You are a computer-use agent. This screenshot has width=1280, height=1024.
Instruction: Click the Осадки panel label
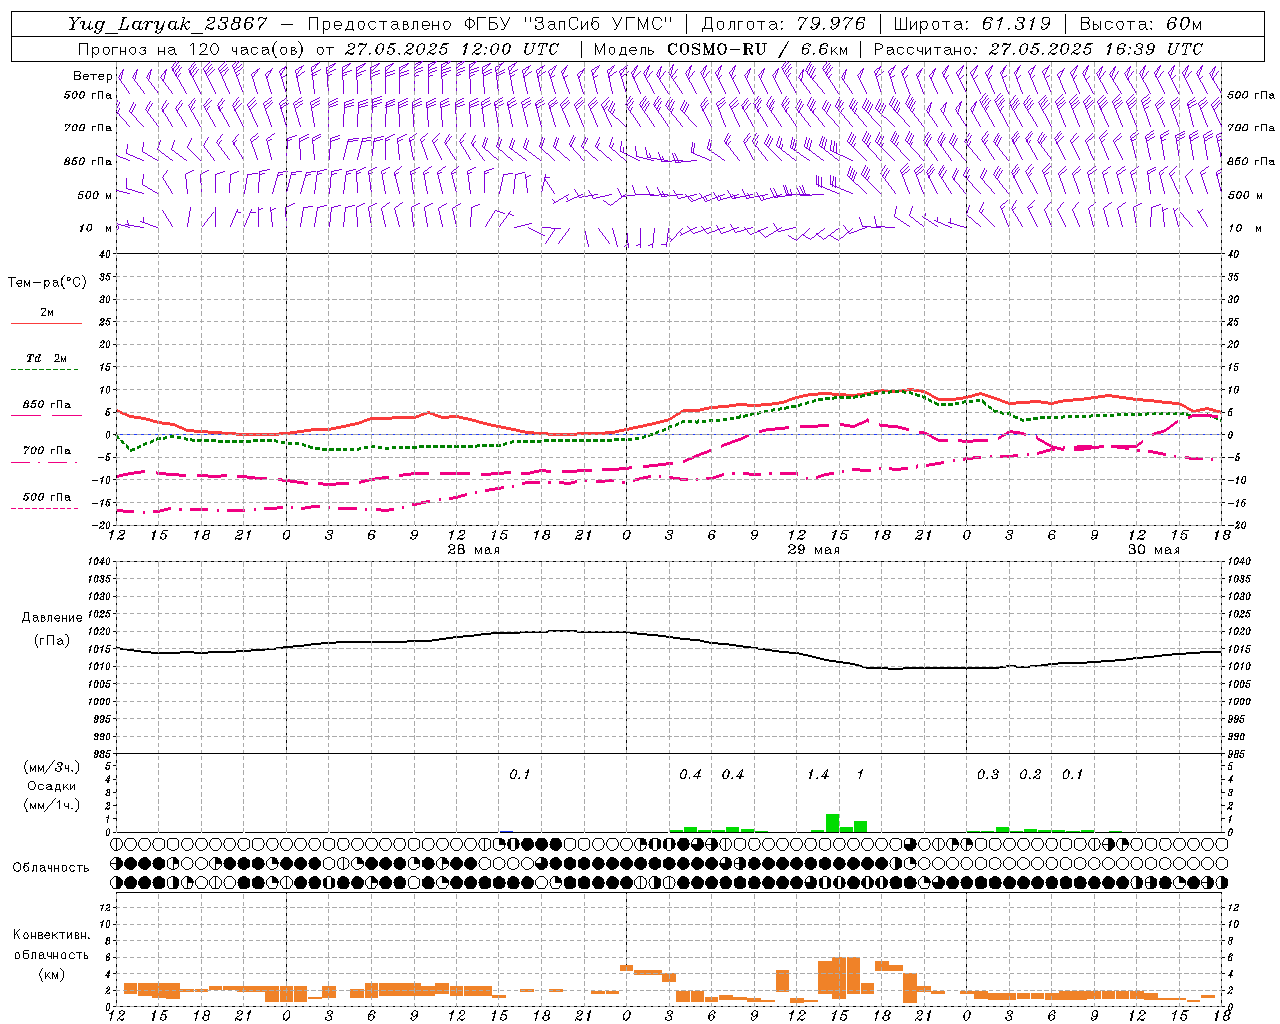pyautogui.click(x=51, y=786)
